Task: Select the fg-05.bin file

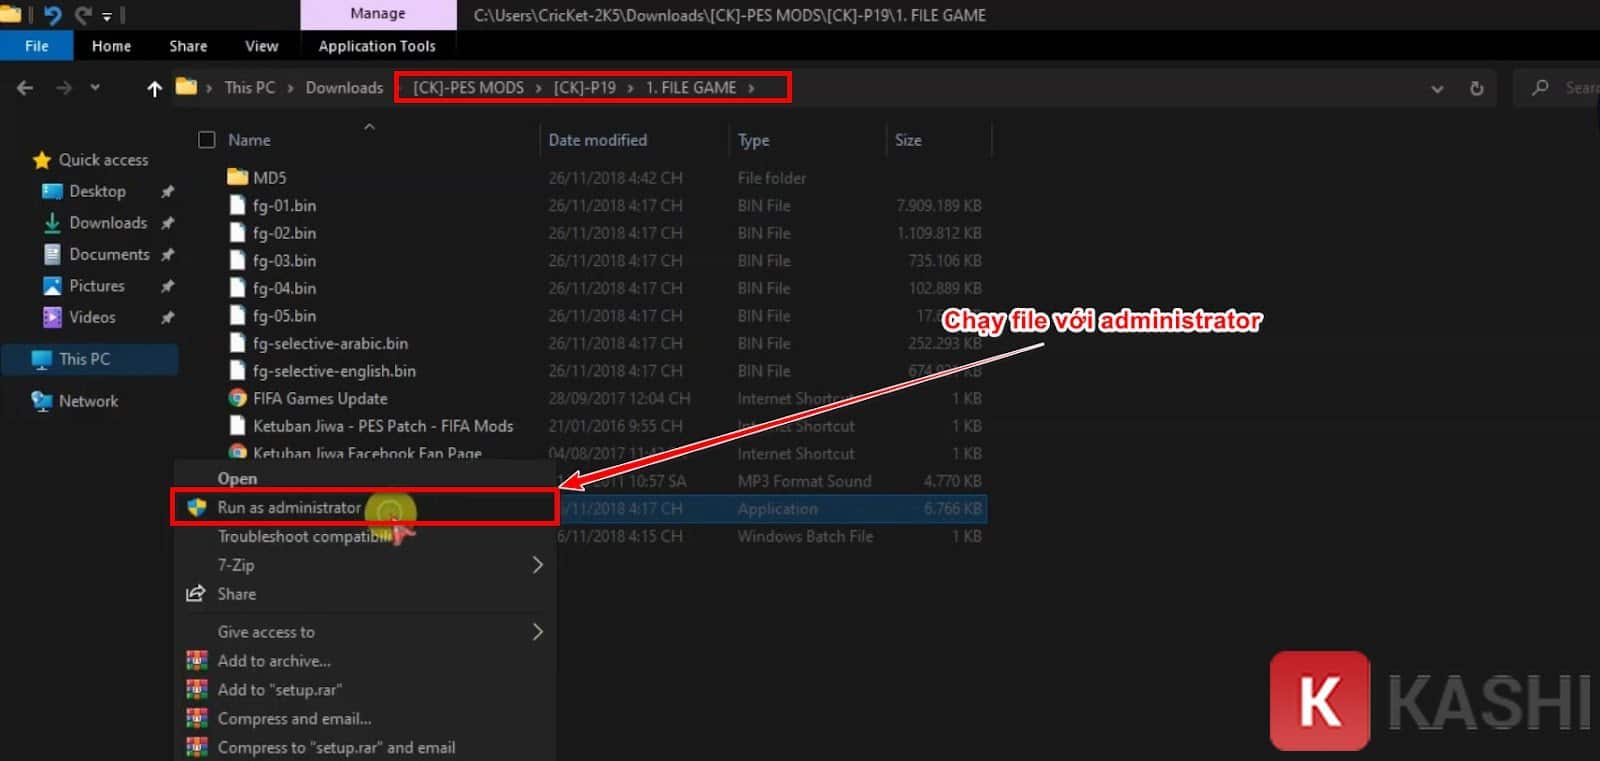Action: tap(284, 315)
